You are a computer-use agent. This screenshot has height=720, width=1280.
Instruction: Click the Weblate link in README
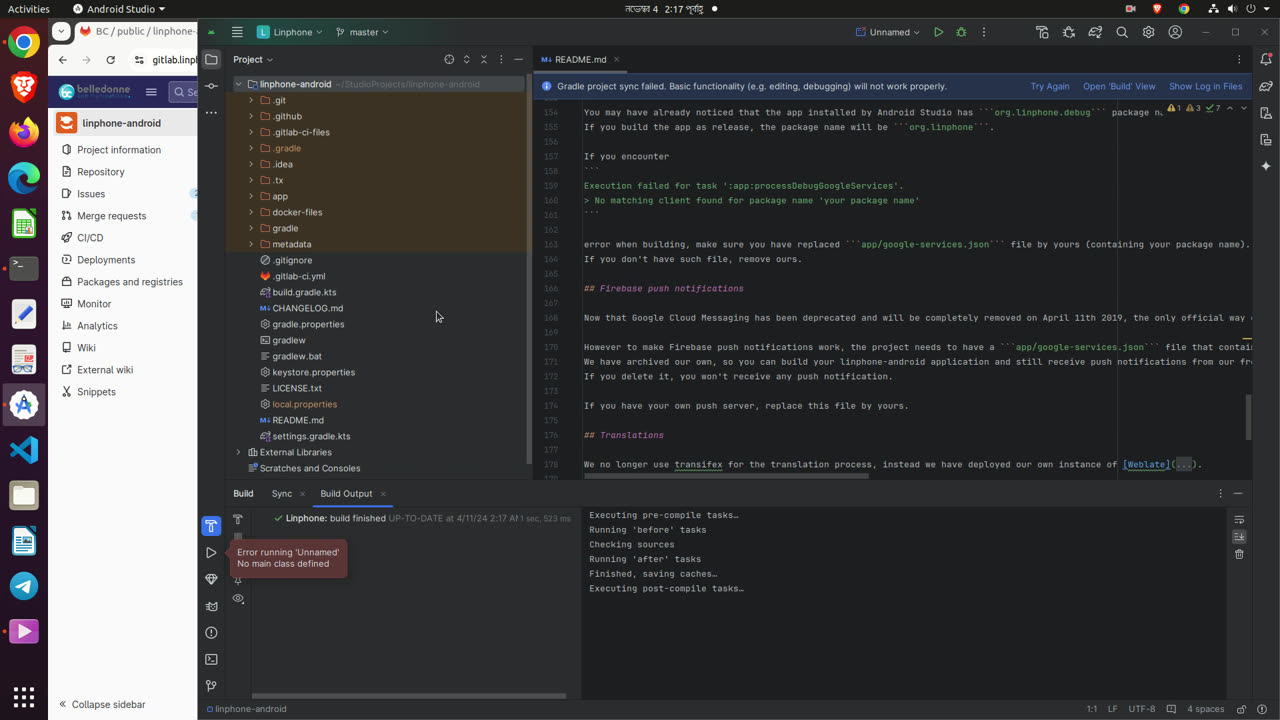(x=1146, y=465)
